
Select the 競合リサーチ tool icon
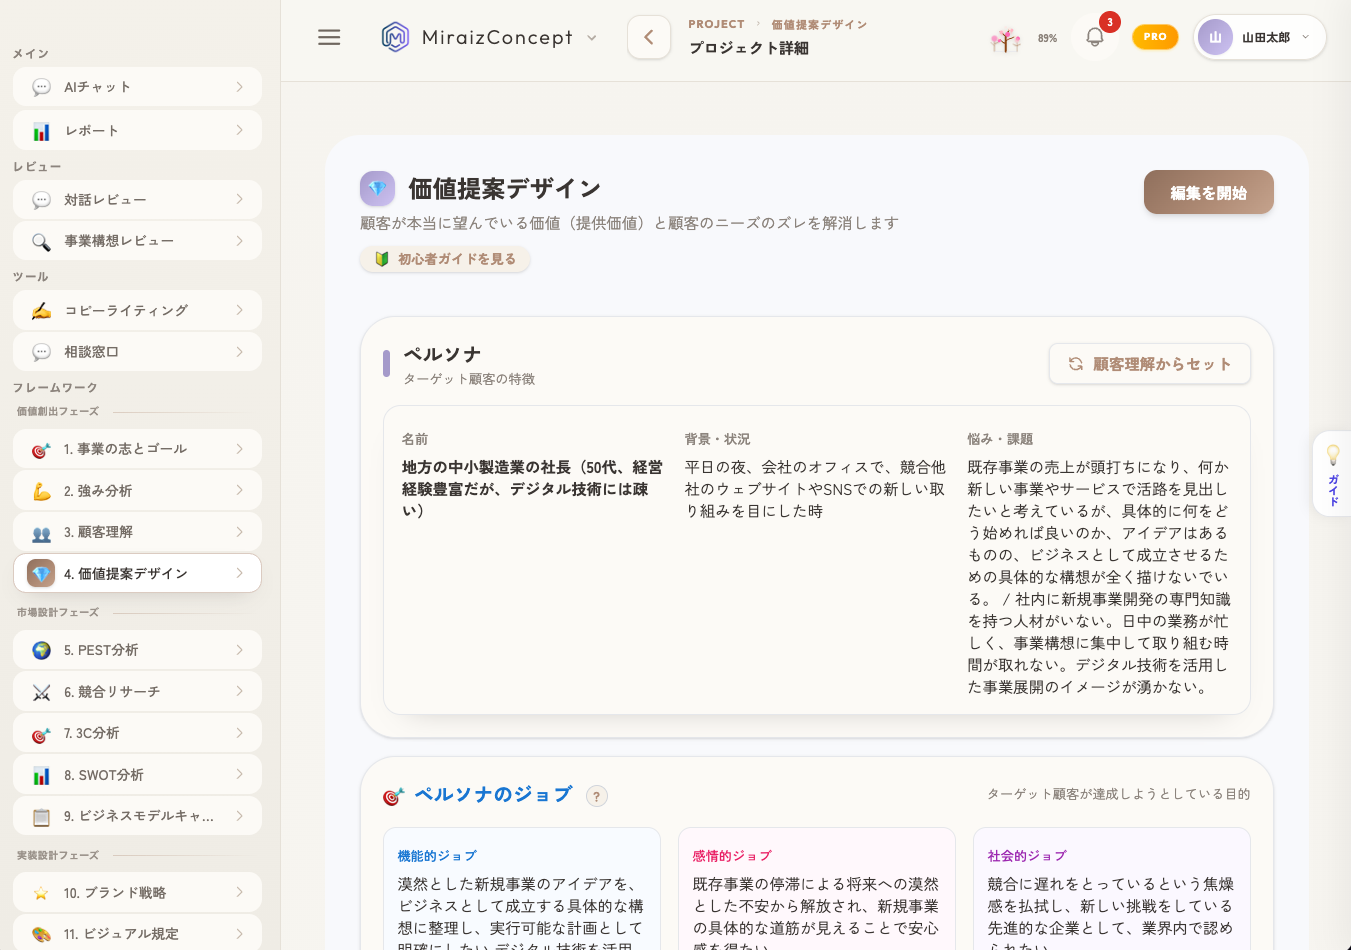[x=42, y=691]
